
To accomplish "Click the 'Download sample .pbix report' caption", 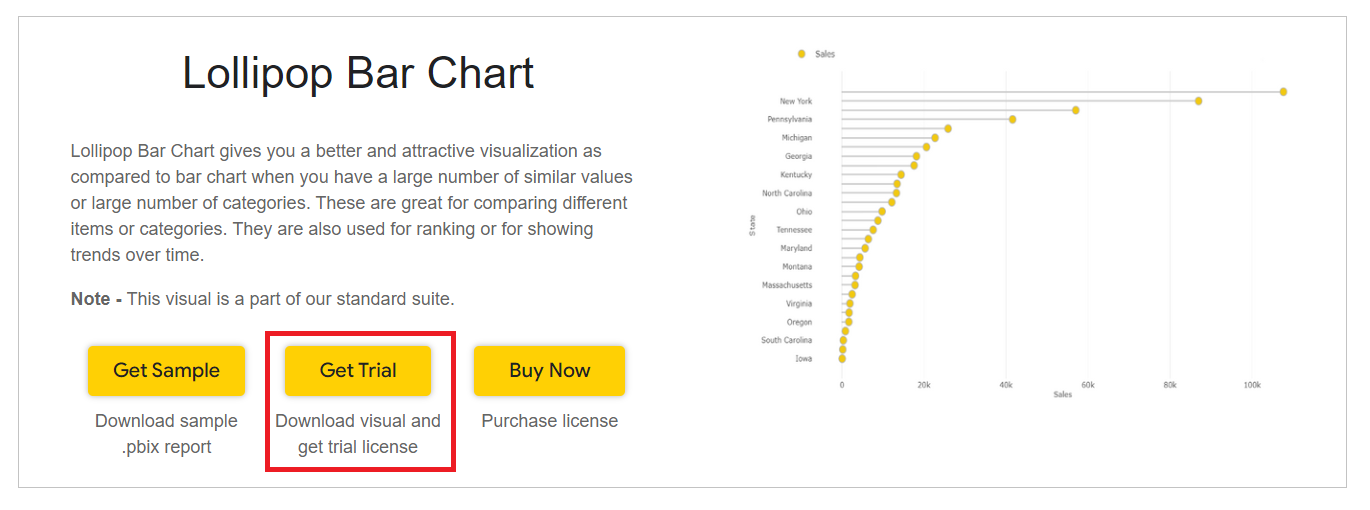I will point(166,434).
